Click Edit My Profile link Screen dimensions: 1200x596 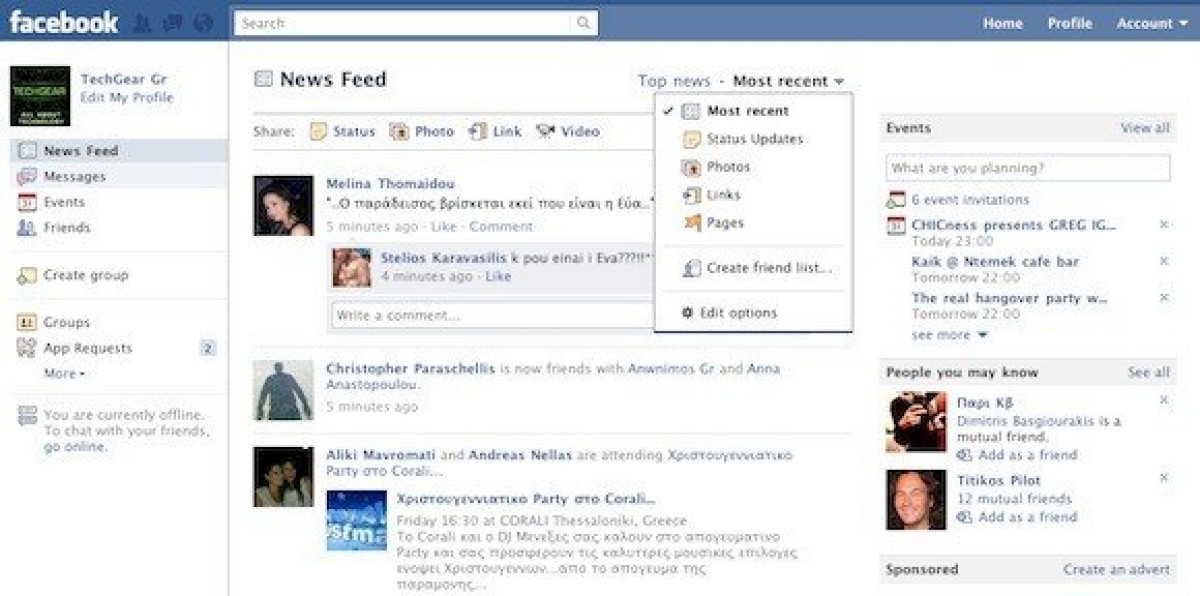(127, 97)
